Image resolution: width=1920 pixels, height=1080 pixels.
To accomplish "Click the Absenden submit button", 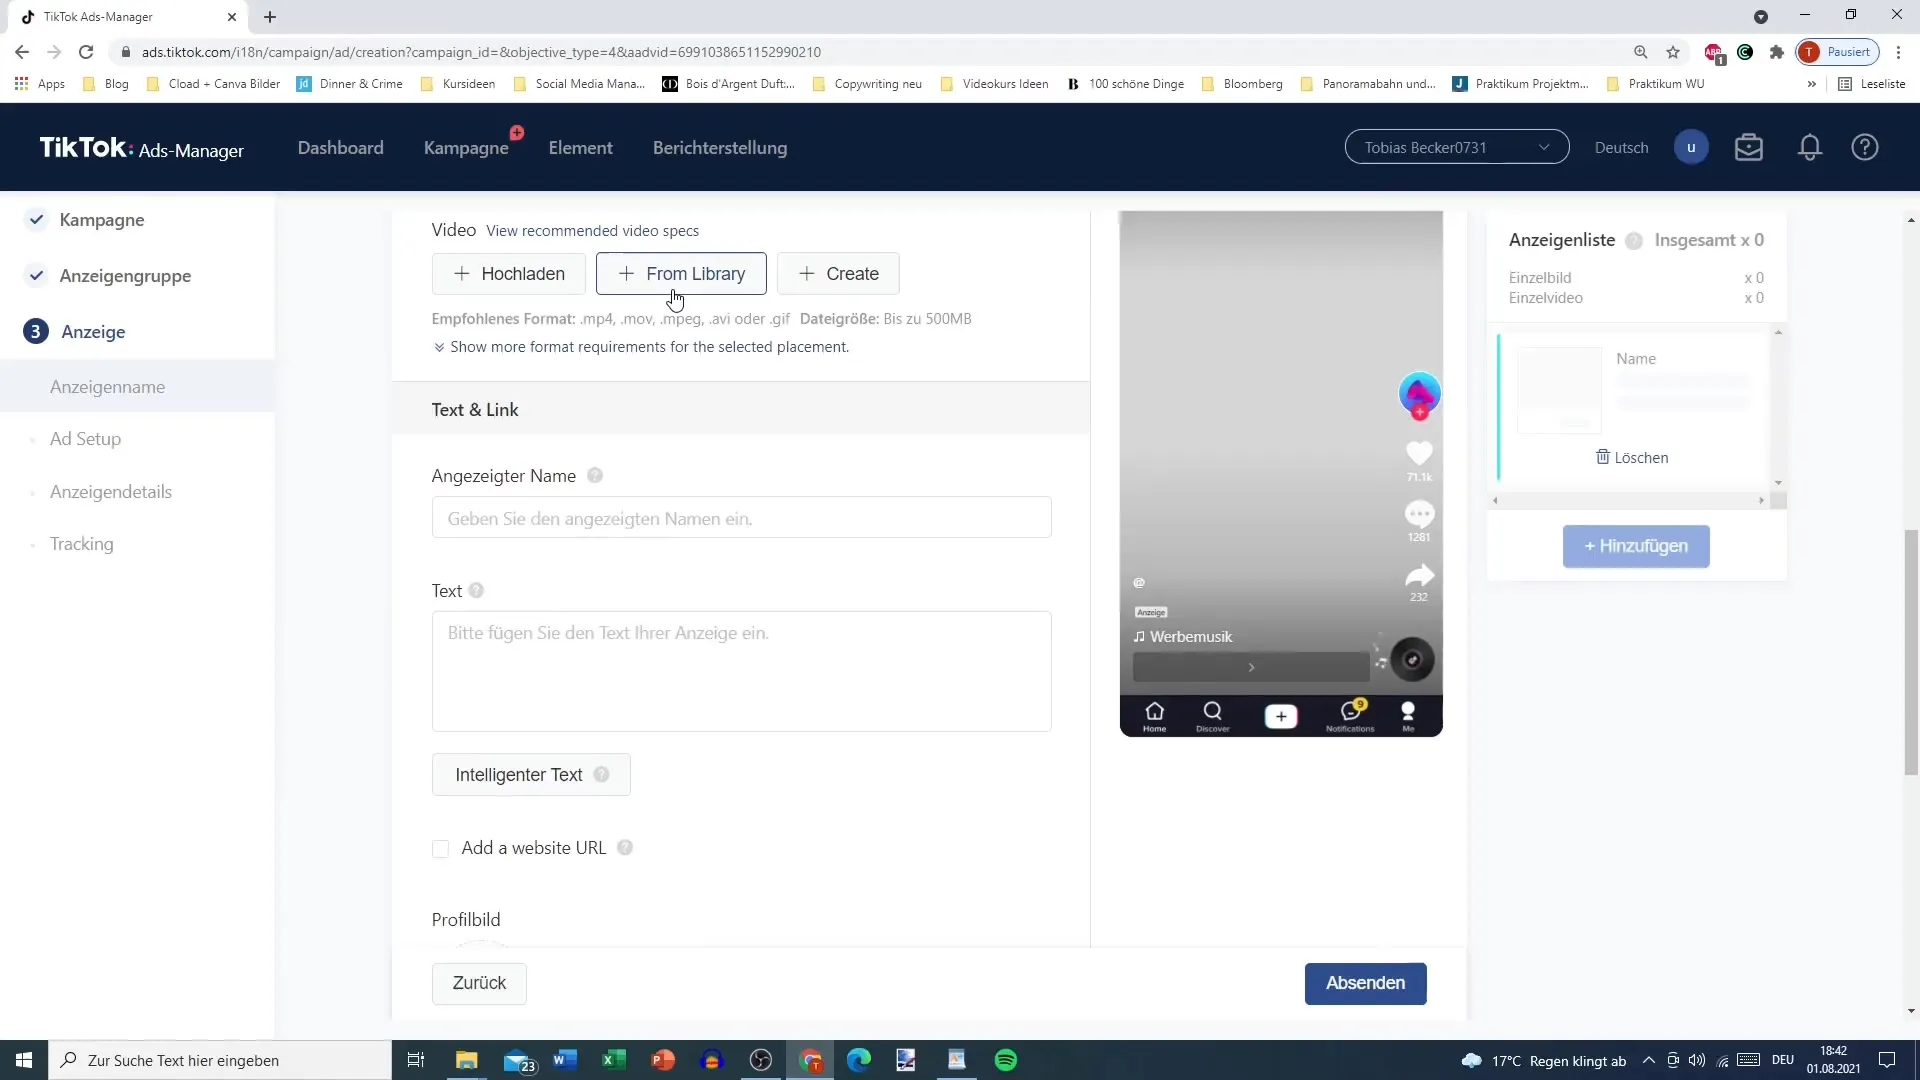I will 1366,983.
